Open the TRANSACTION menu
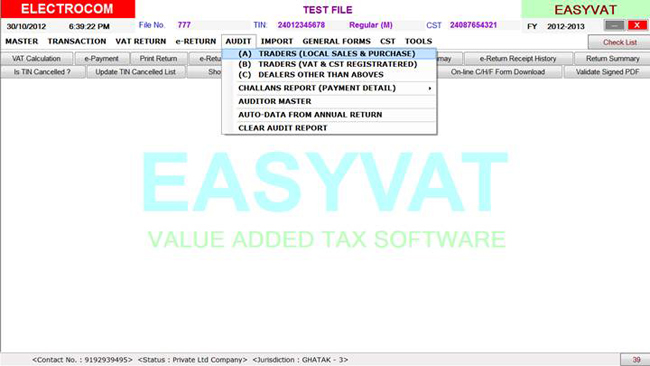The image size is (650, 366). [x=77, y=41]
